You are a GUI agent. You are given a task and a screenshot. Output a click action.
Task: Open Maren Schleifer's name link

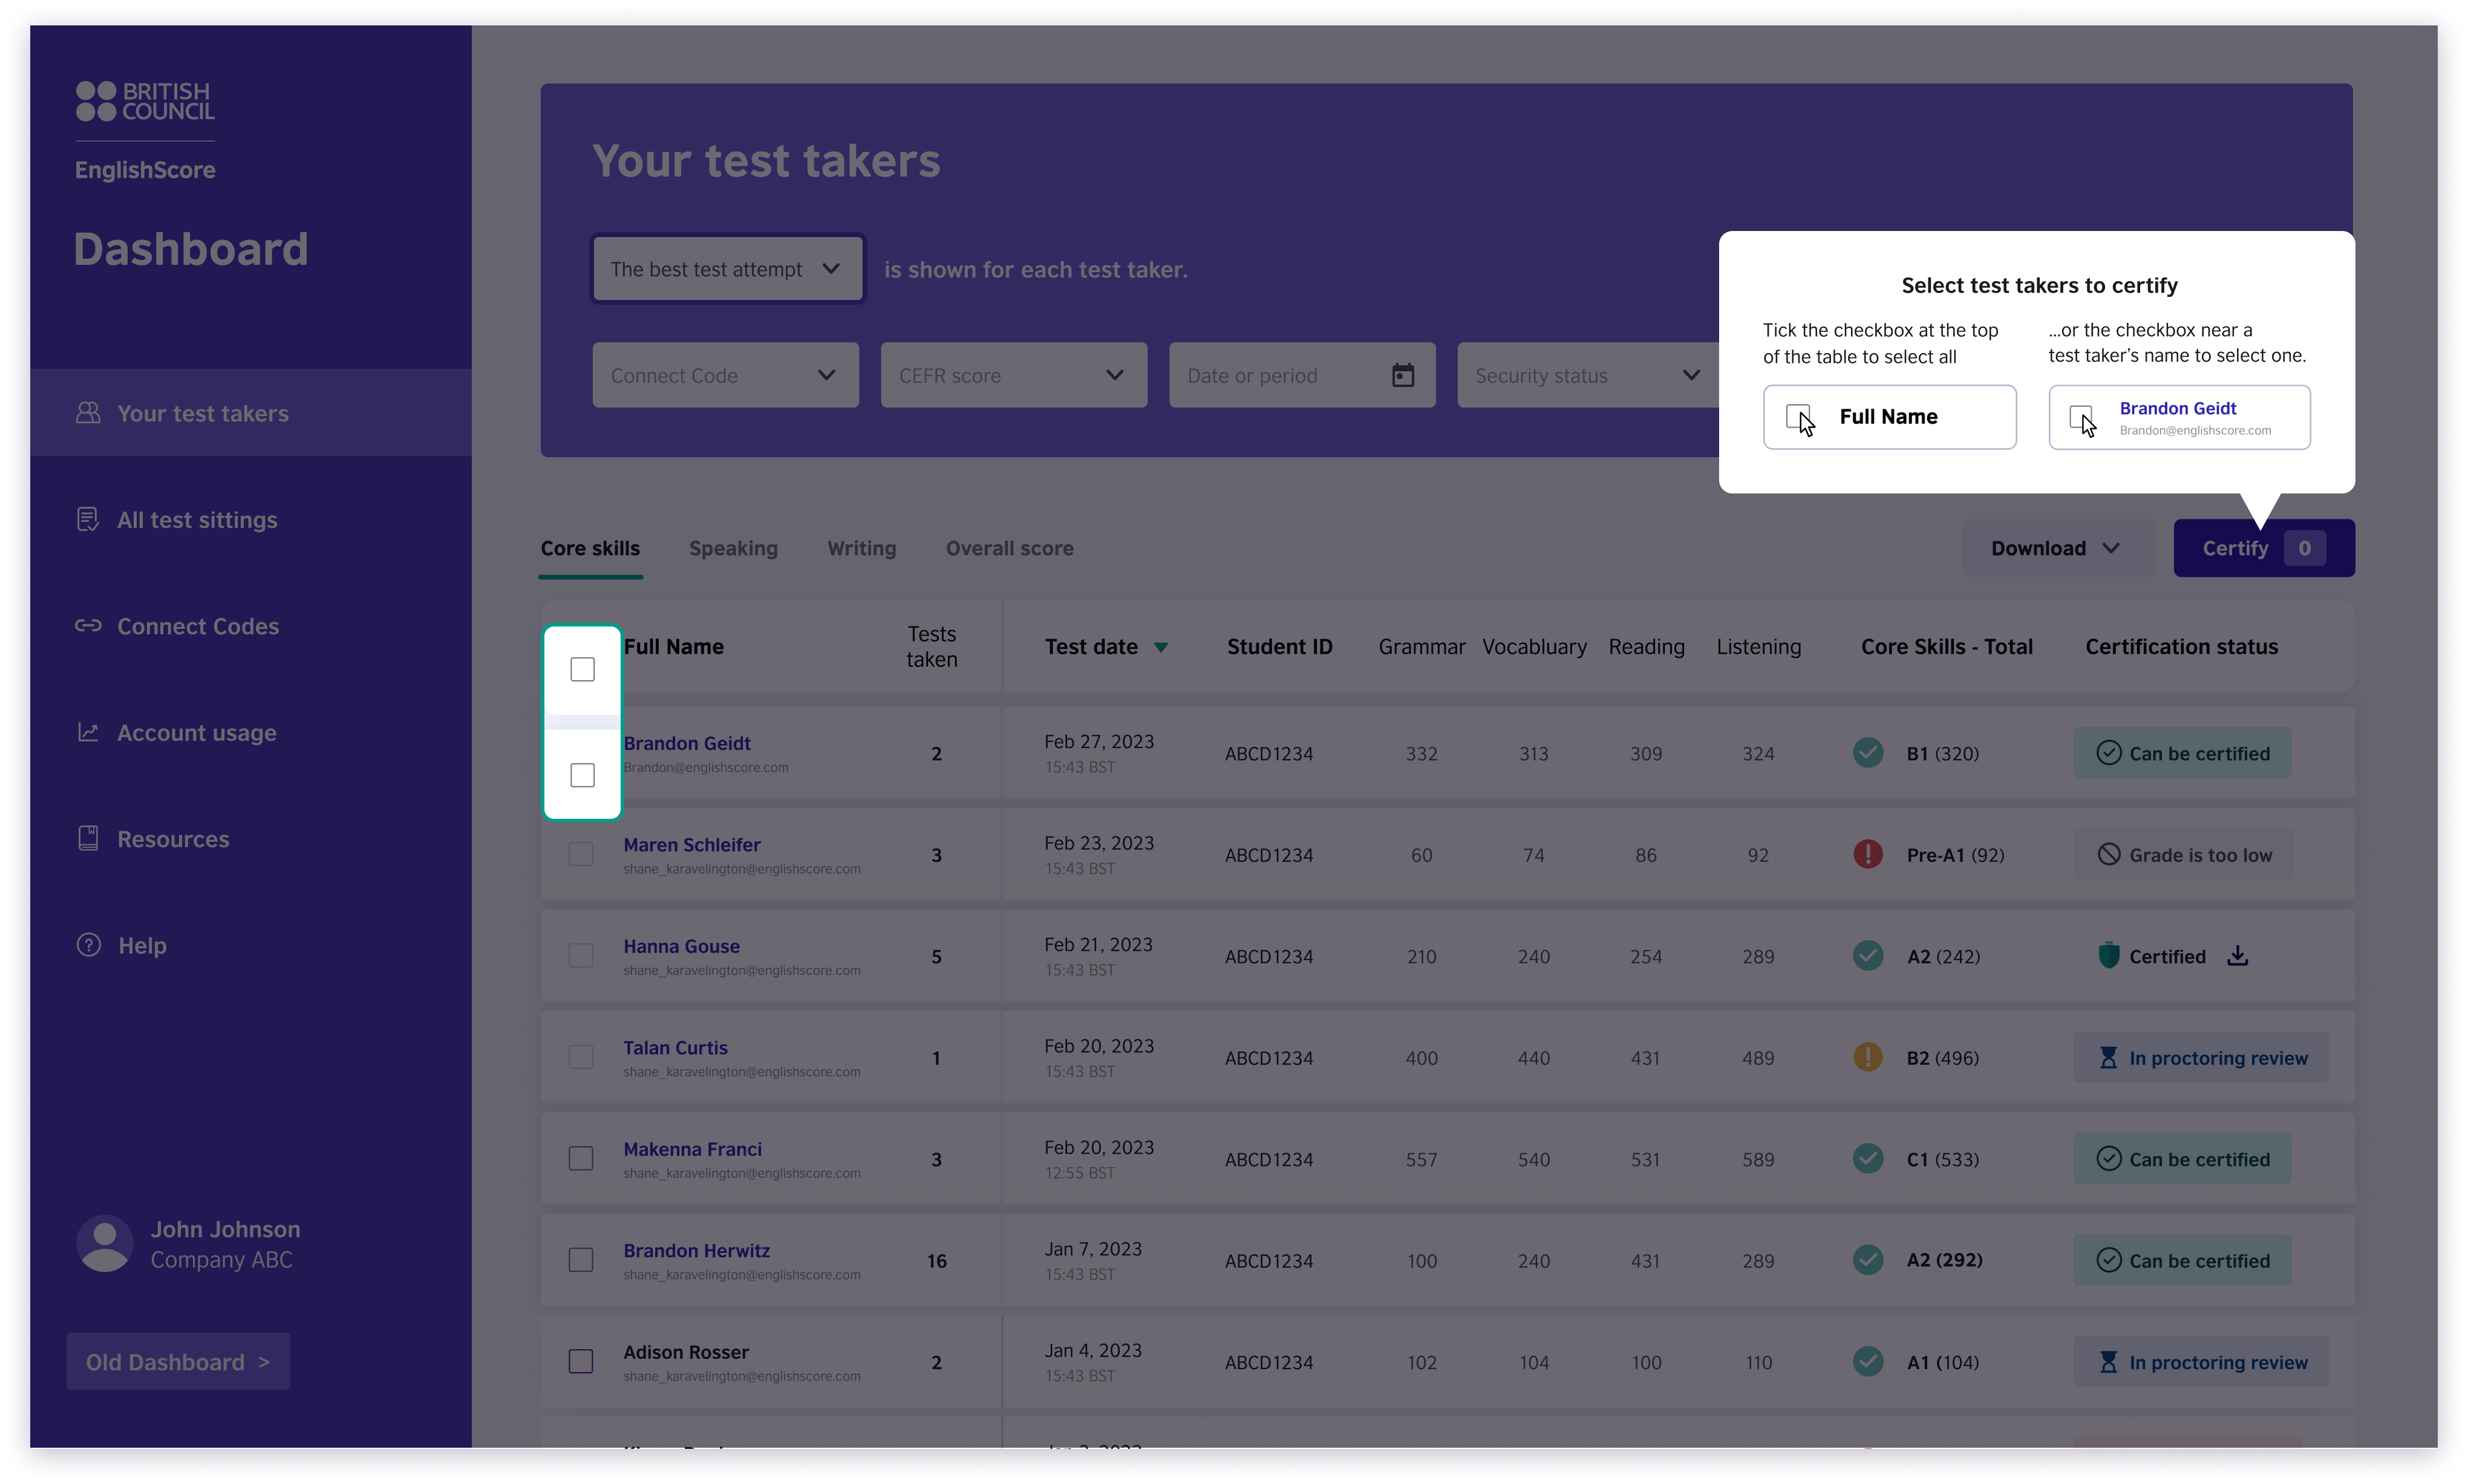(x=691, y=844)
